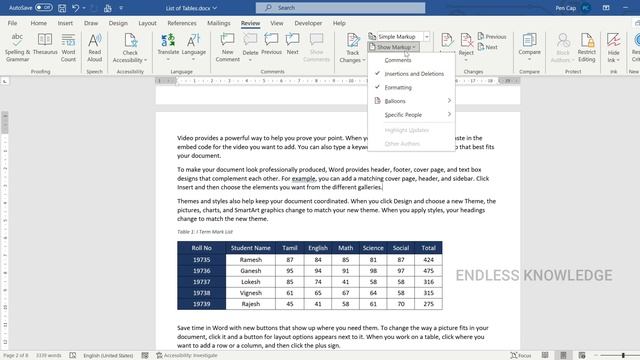
Task: Switch to the Home tab
Action: pos(39,23)
